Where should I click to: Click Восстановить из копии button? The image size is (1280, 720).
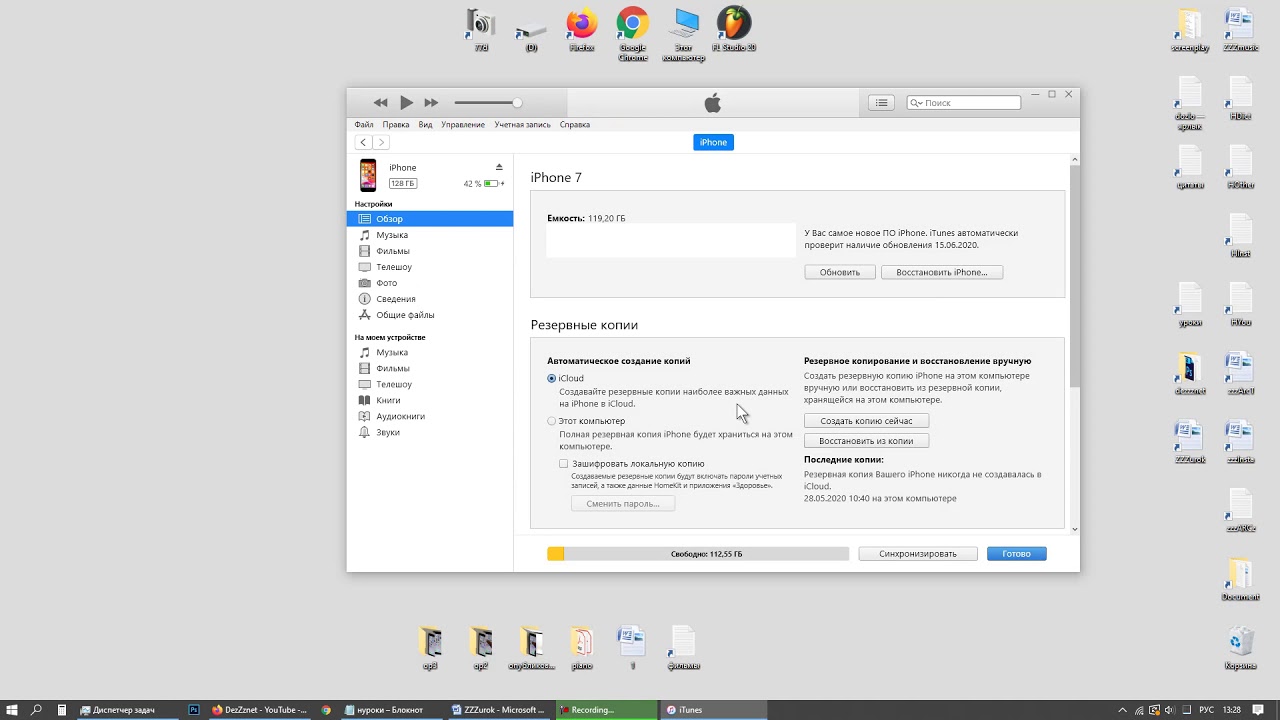[x=866, y=441]
